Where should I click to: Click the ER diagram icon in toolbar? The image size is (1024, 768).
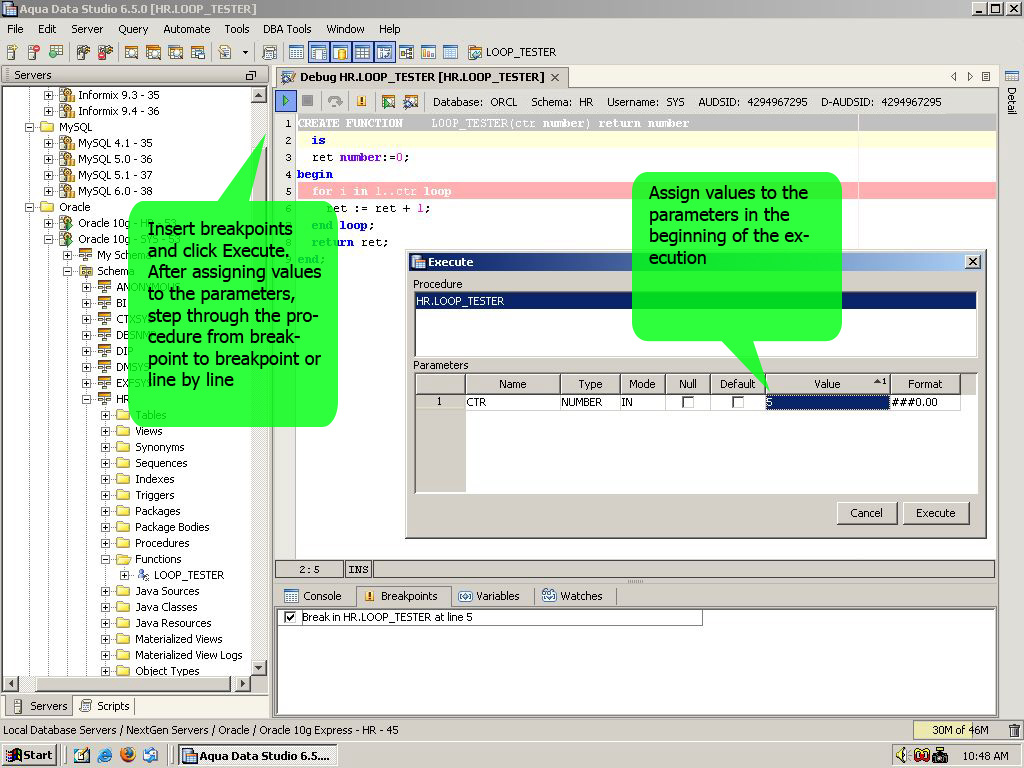406,52
